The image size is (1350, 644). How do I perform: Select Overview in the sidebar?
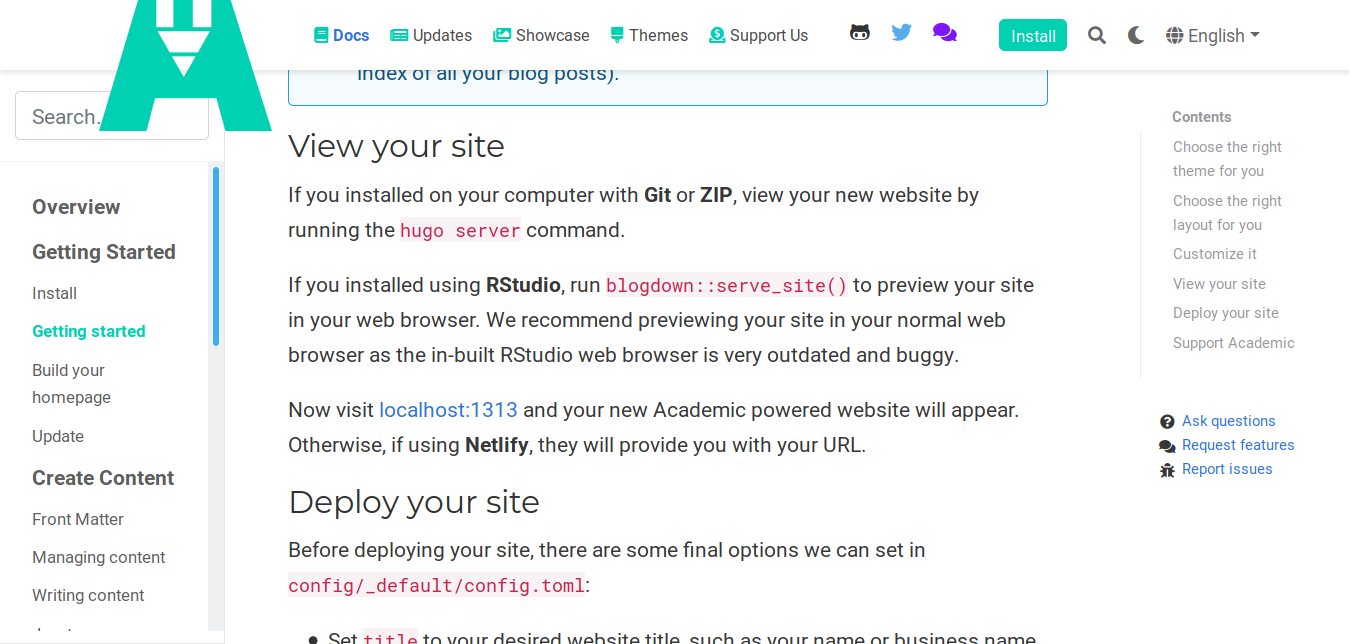click(x=76, y=207)
